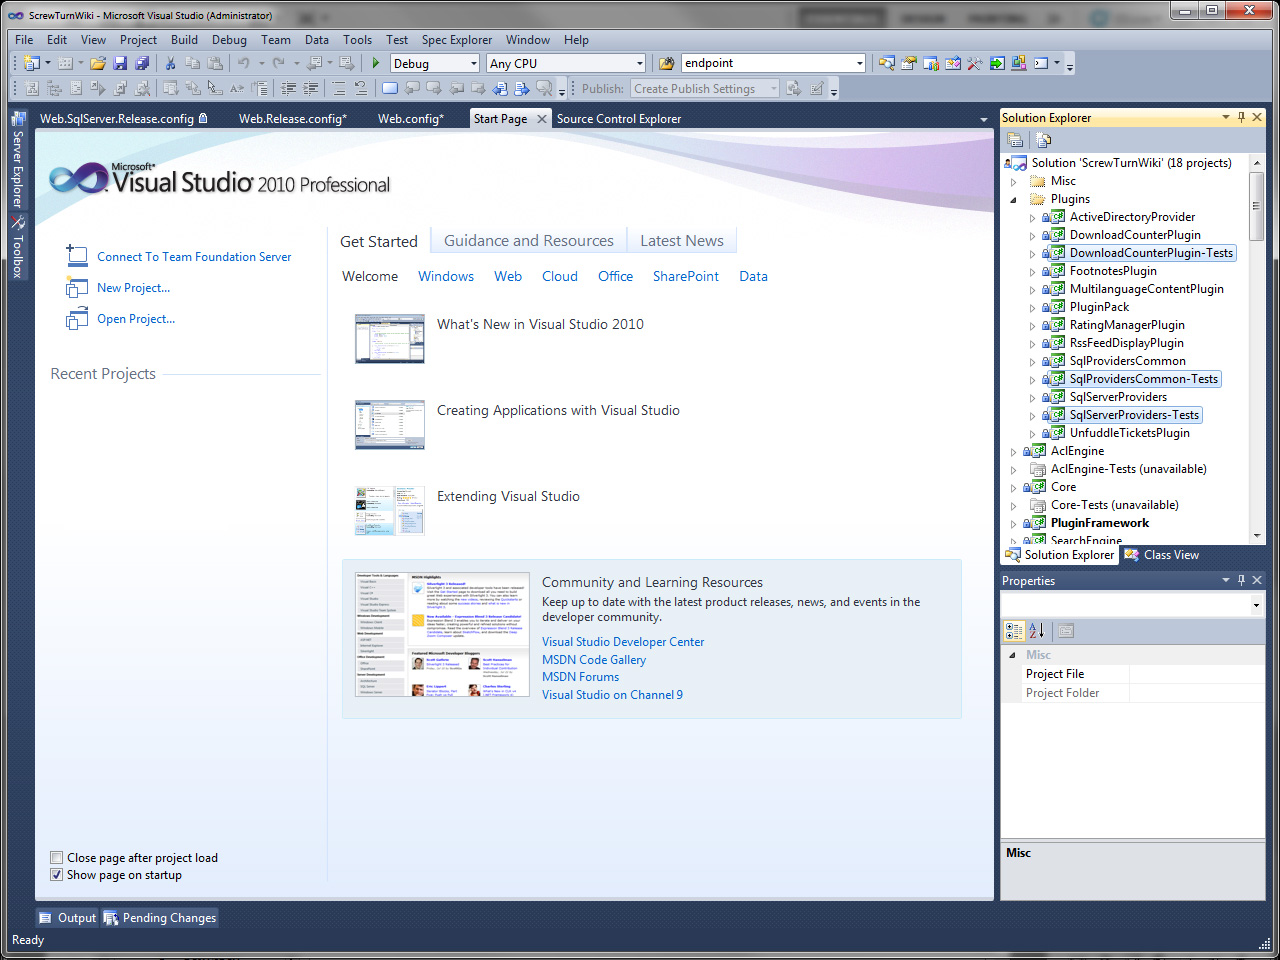Click the Decrease Indent toolbar icon

pyautogui.click(x=289, y=88)
